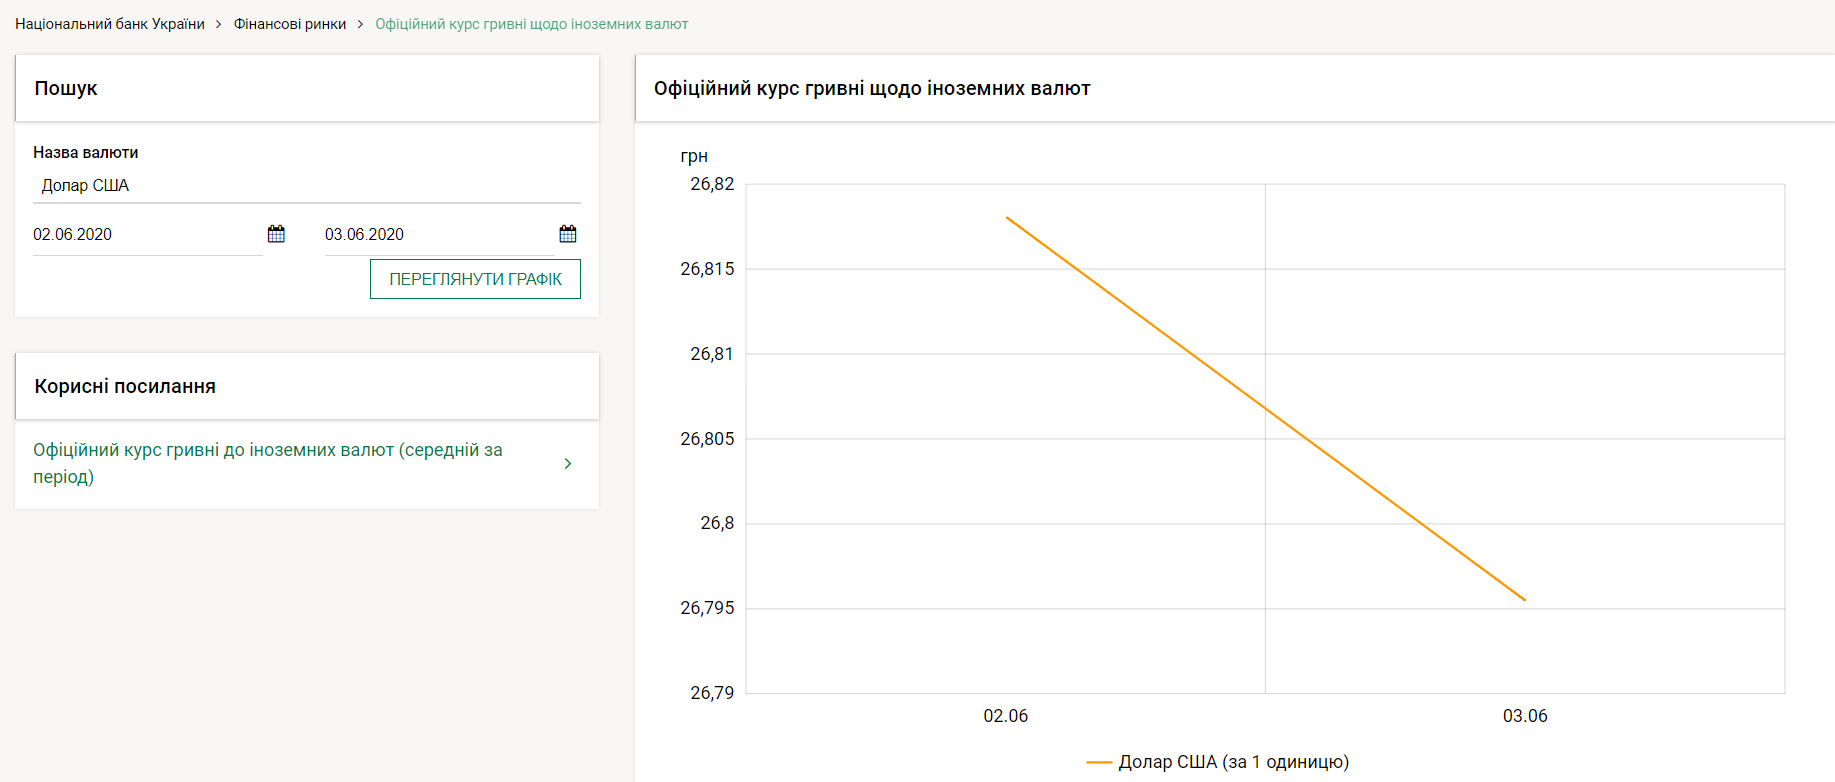Open calendar picker for end date 03.06.2020
1835x782 pixels.
pyautogui.click(x=568, y=234)
